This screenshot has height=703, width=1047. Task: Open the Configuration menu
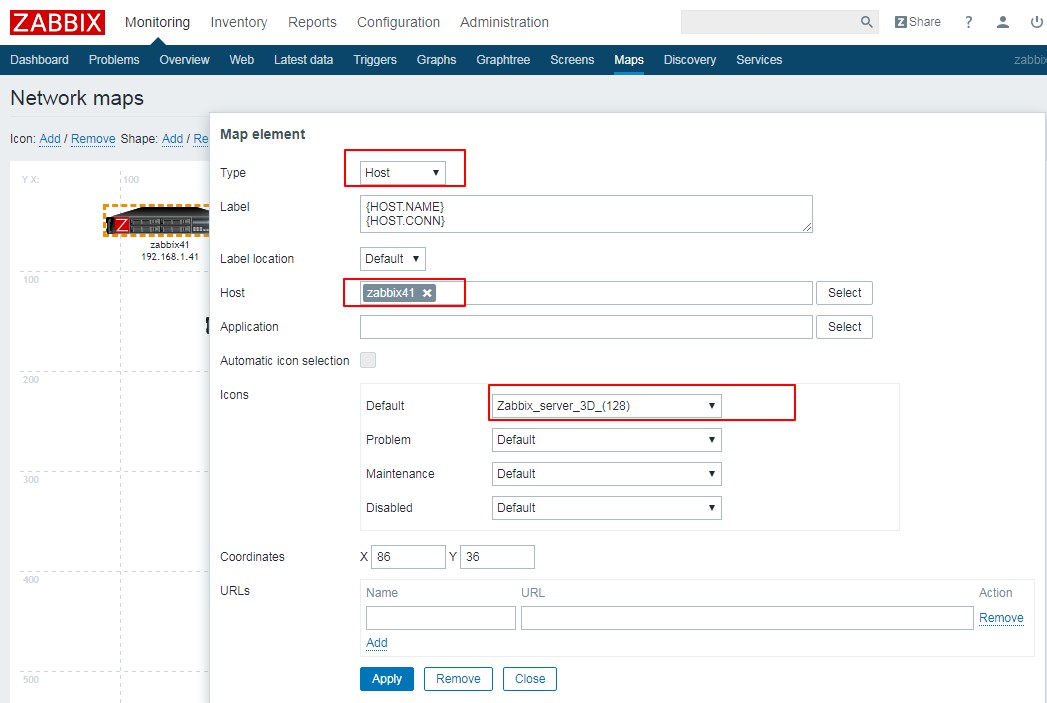(x=398, y=22)
